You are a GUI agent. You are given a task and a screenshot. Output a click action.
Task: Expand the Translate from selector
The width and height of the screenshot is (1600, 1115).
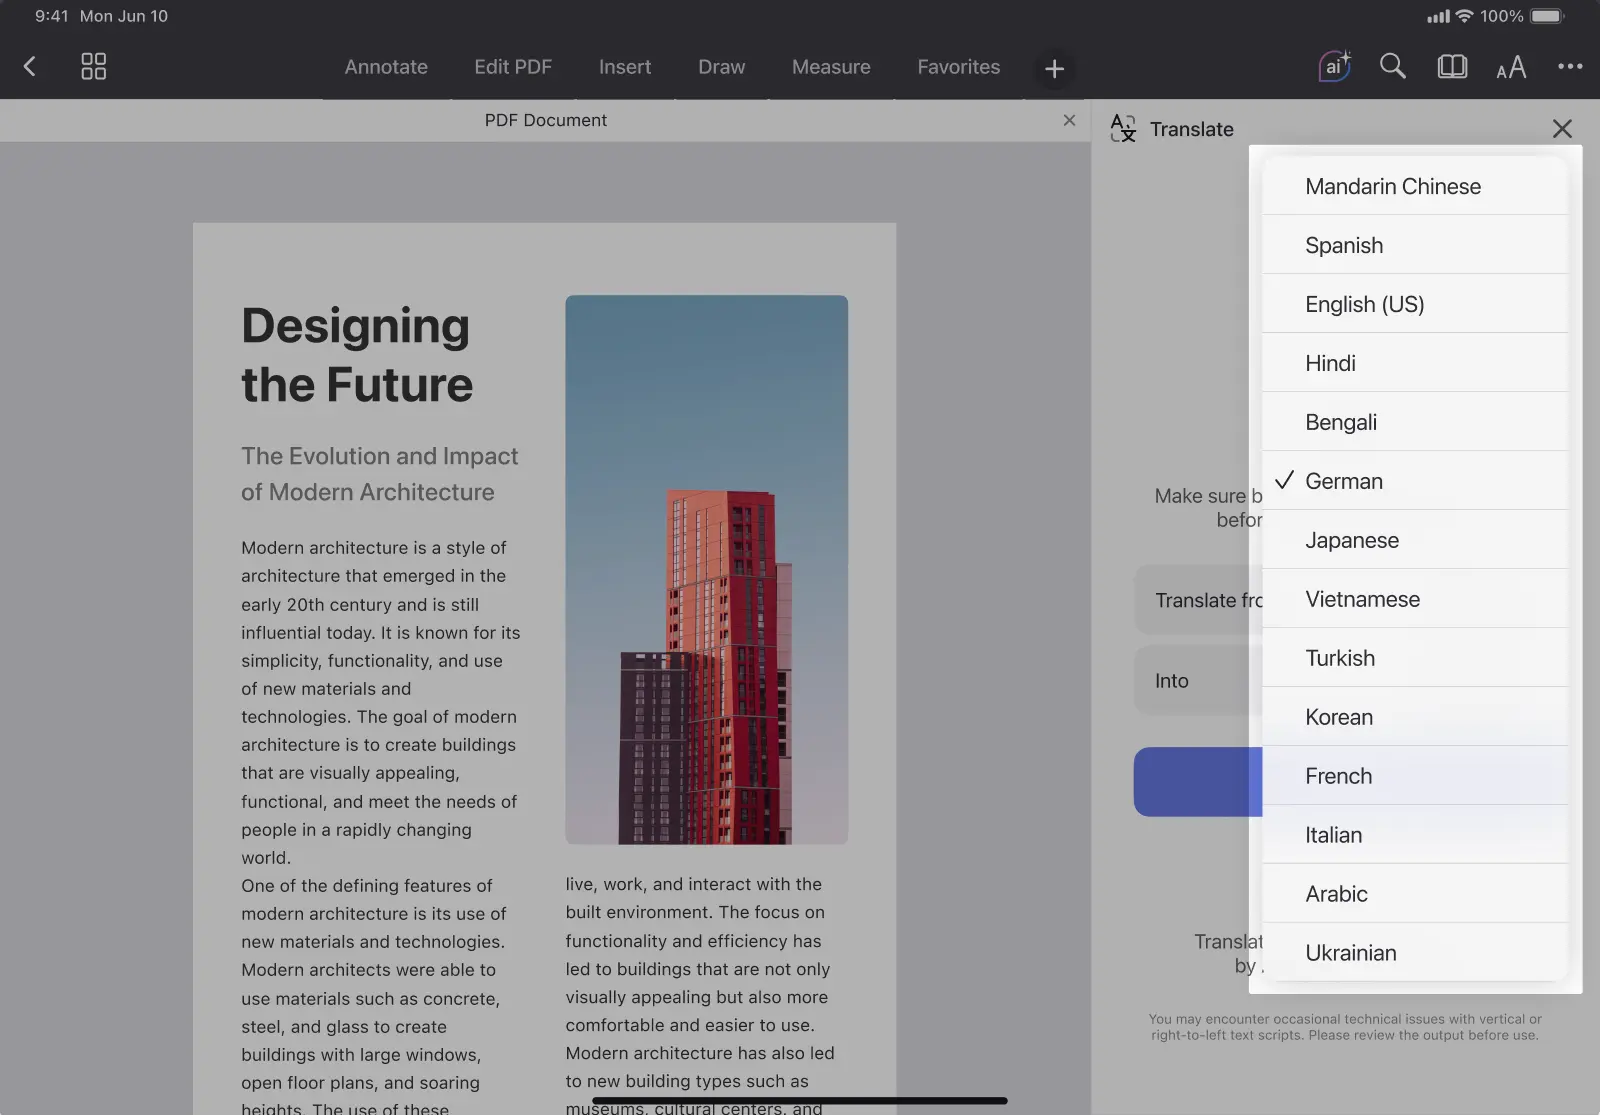point(1198,600)
